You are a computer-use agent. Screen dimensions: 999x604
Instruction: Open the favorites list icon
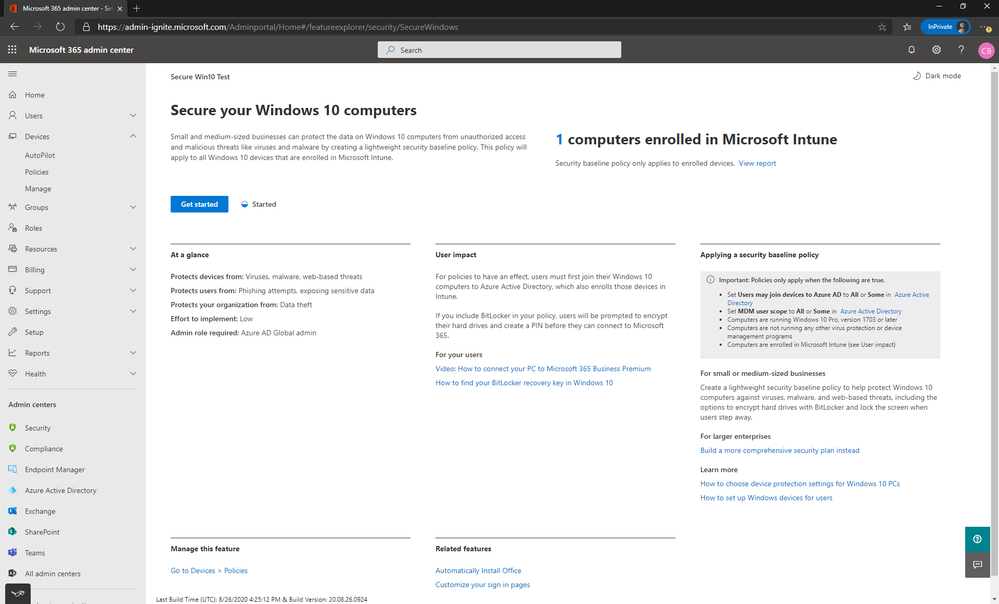point(907,27)
